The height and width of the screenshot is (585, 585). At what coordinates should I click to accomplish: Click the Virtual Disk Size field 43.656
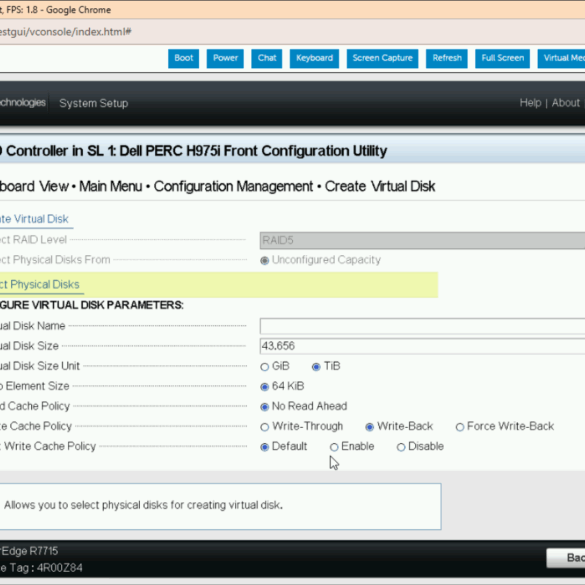click(x=422, y=346)
